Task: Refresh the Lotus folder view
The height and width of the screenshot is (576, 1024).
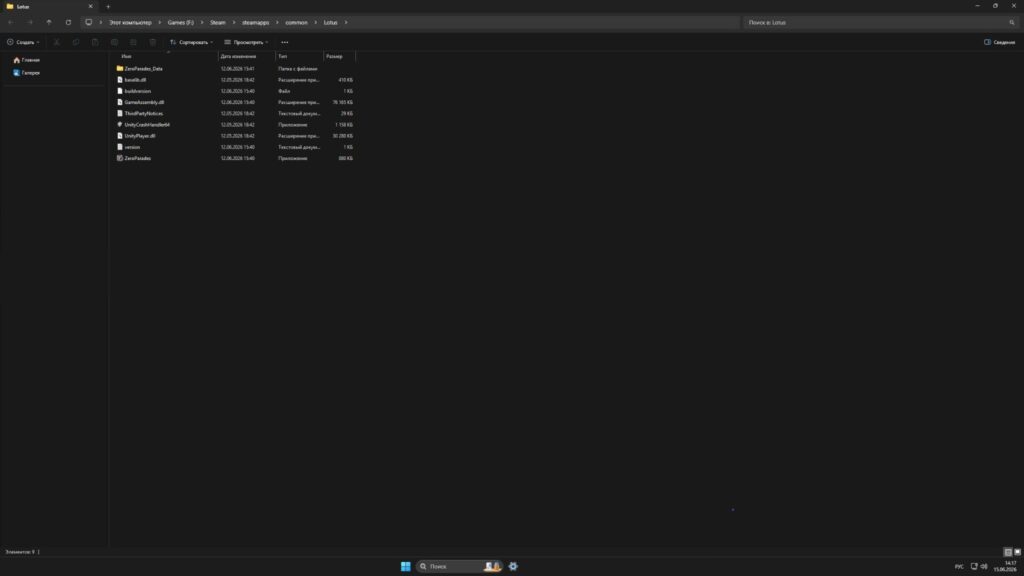Action: [68, 22]
